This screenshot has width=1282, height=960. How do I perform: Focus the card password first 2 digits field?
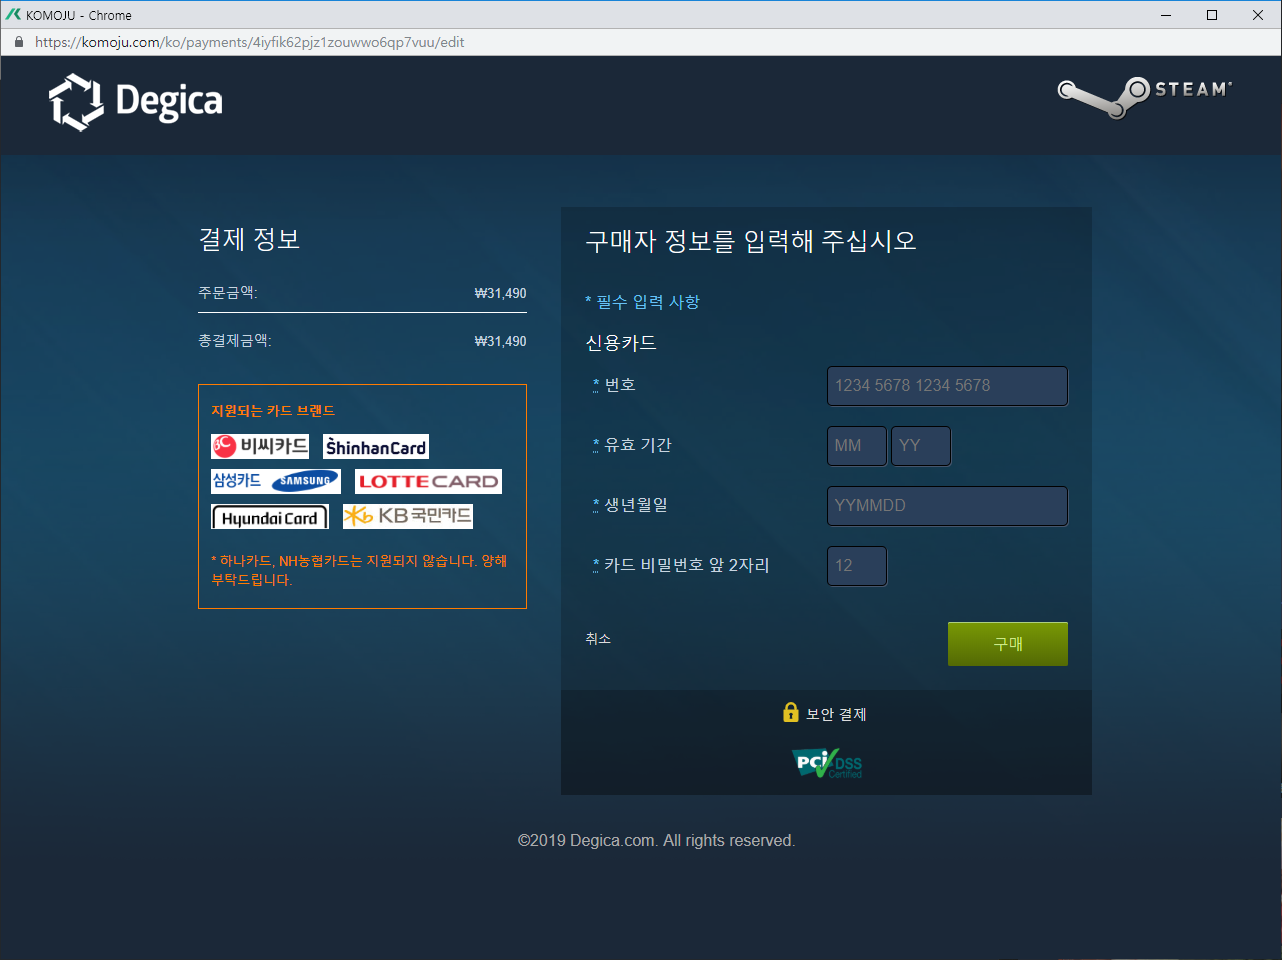(x=857, y=566)
